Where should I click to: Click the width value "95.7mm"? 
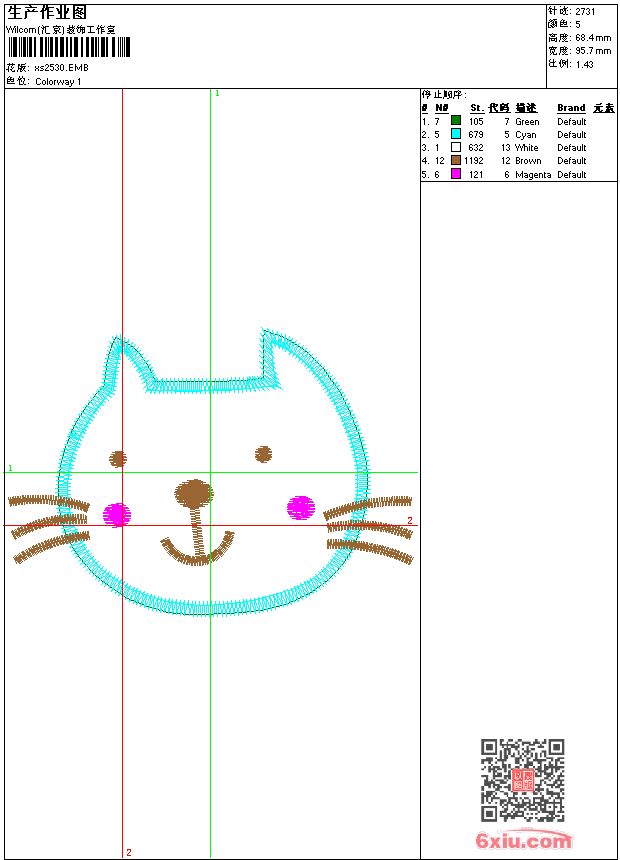(x=593, y=51)
